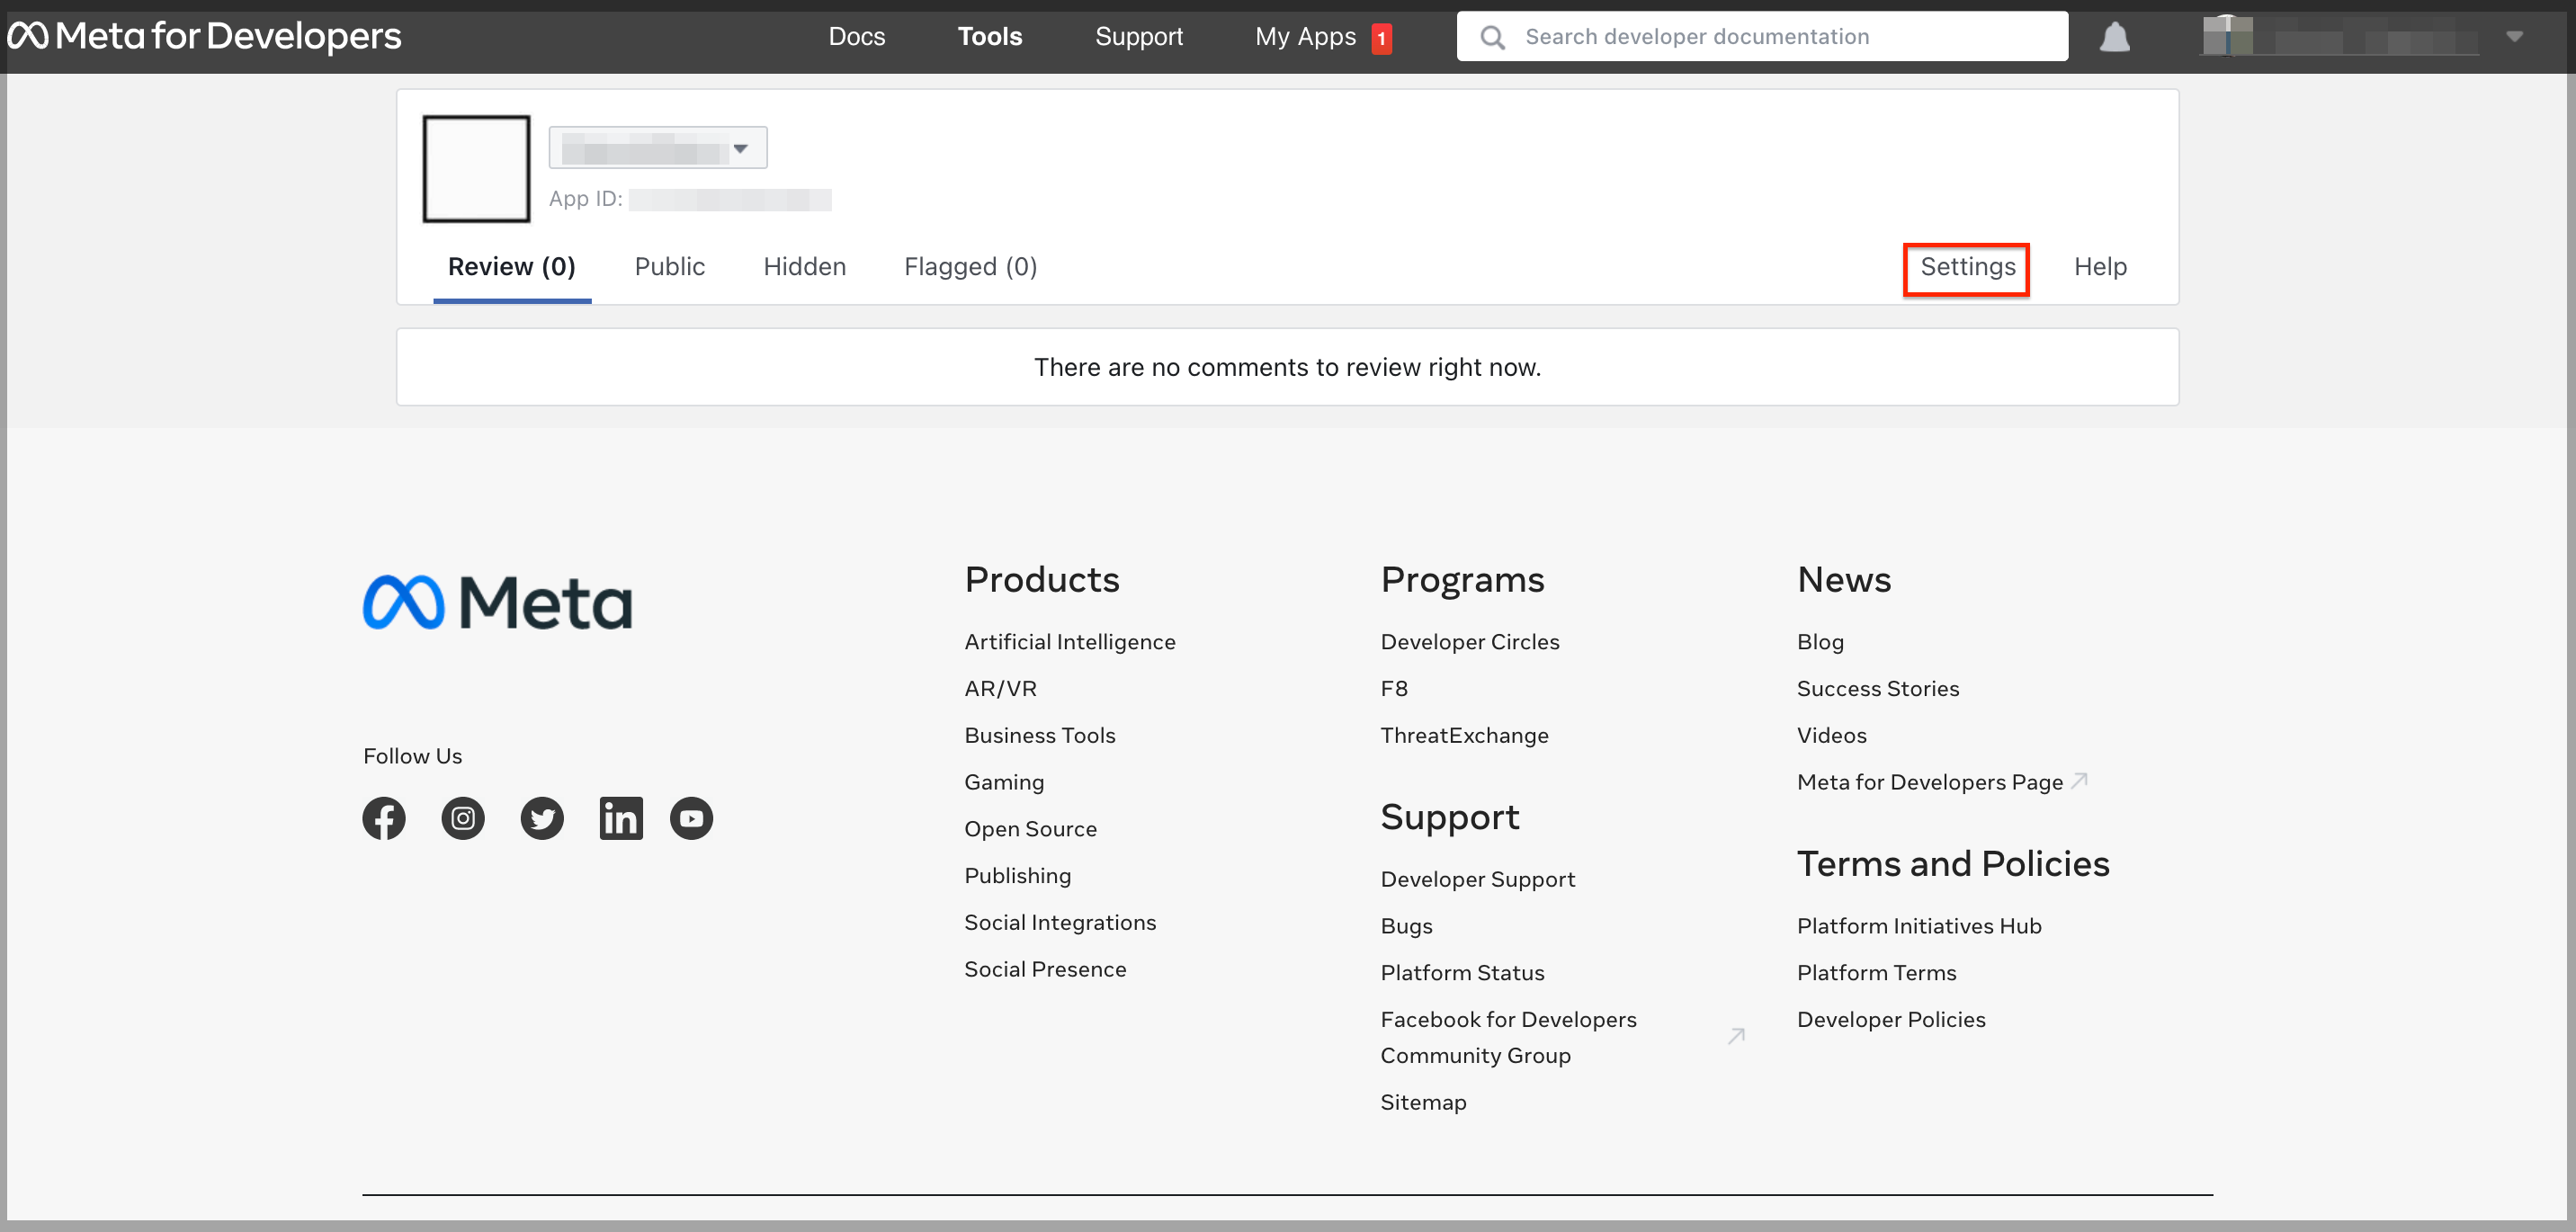
Task: Open the Platform Initiatives Hub link
Action: point(1918,926)
